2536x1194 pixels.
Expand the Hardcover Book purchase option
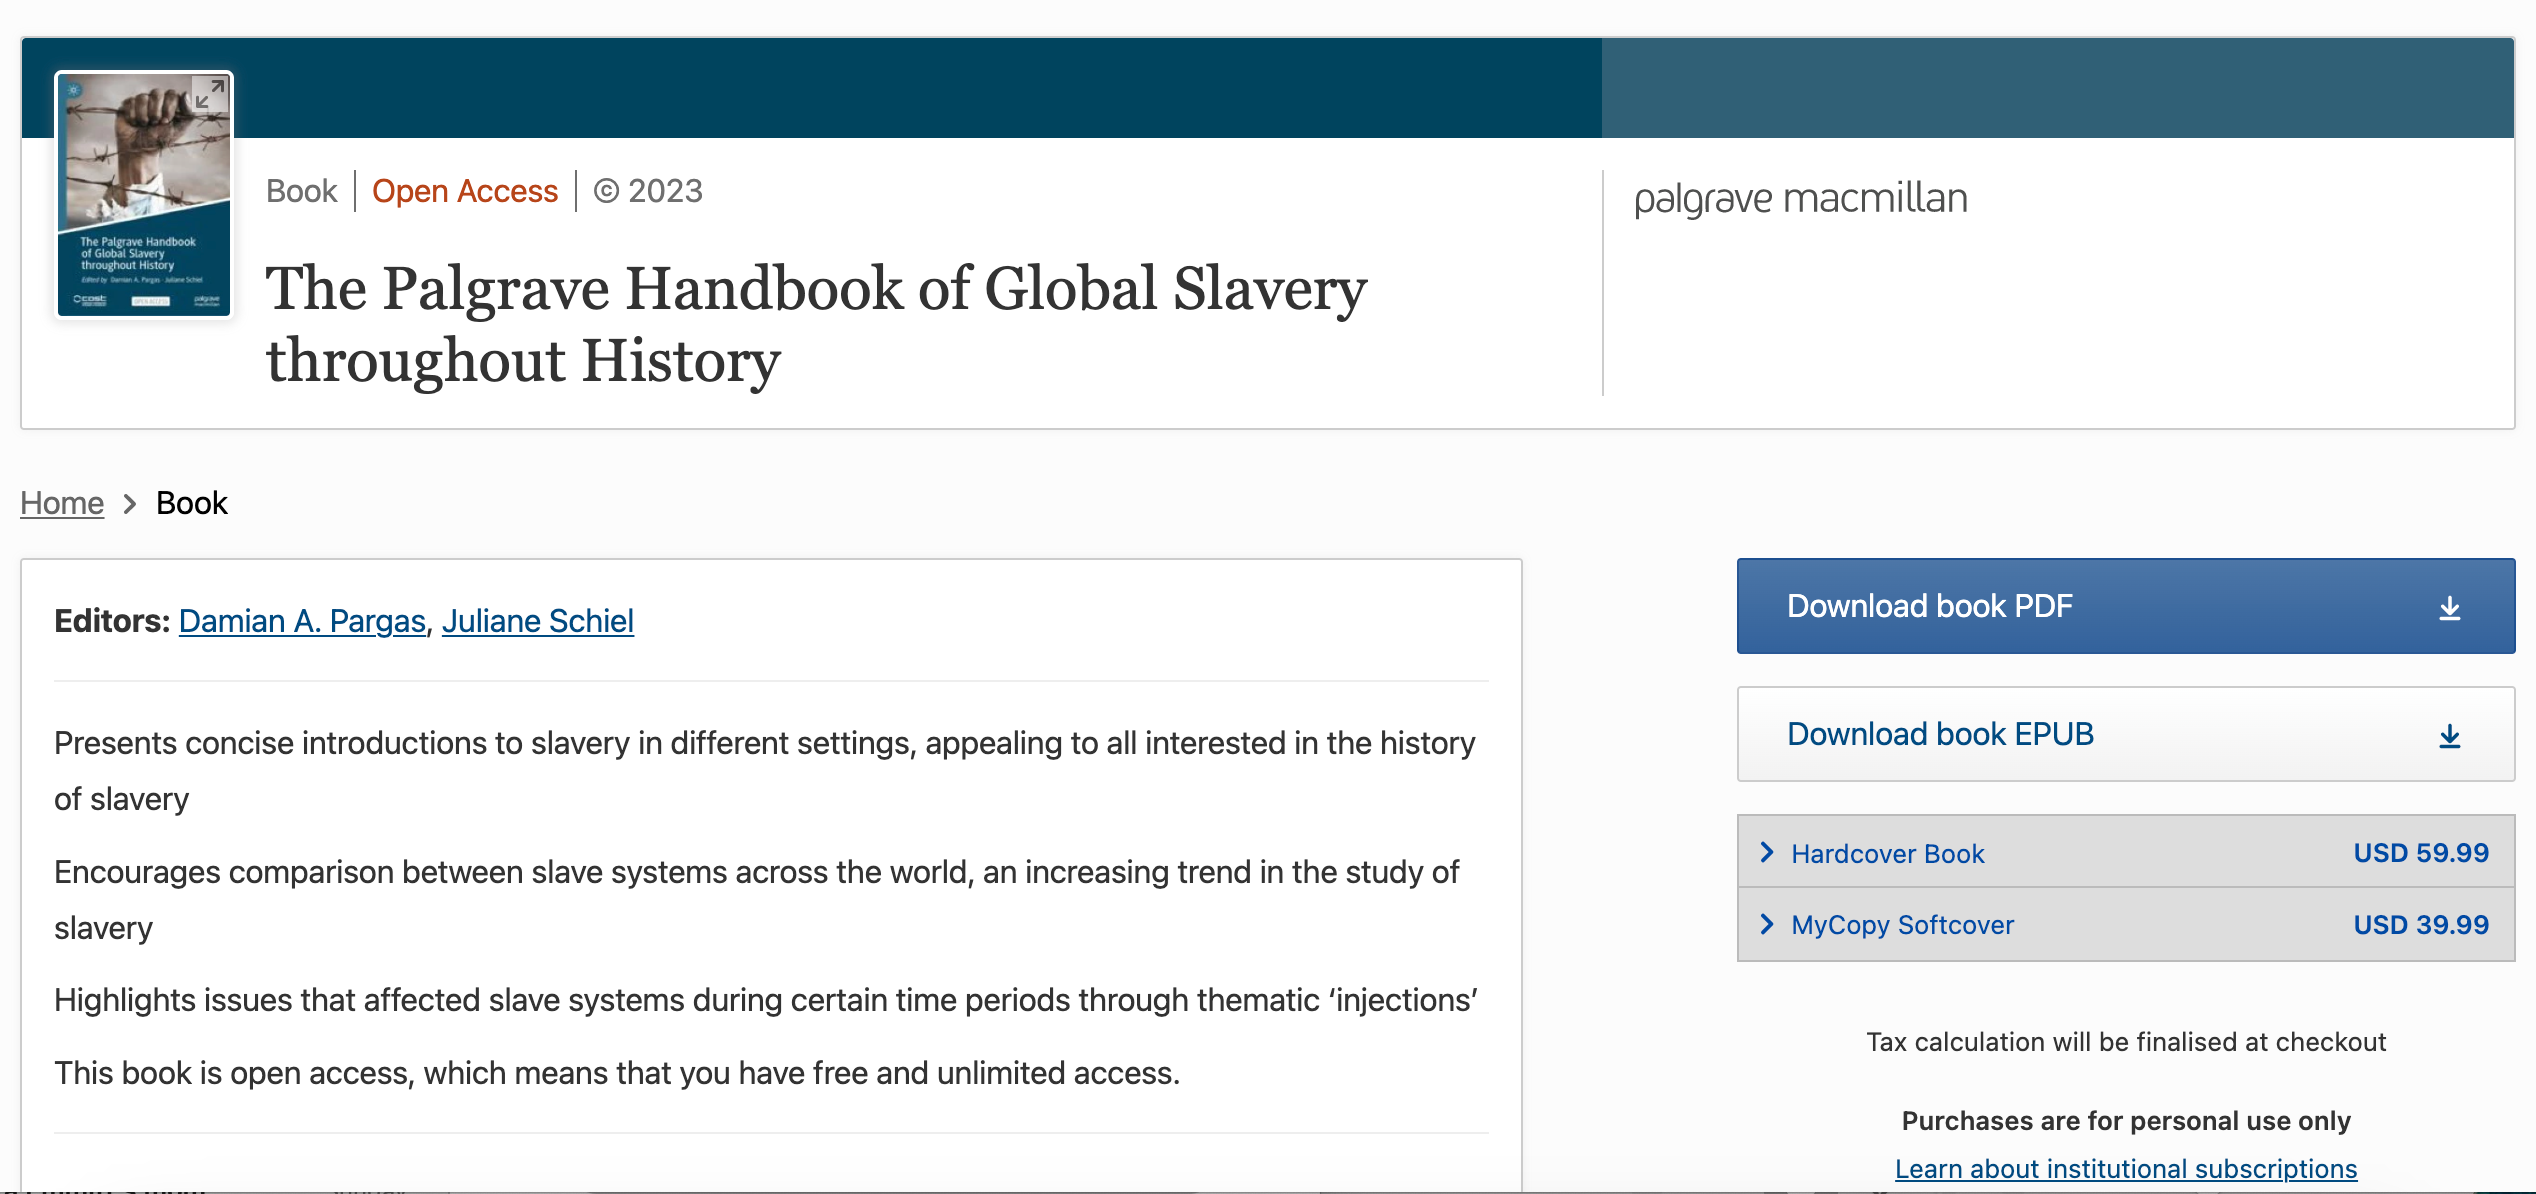(2126, 853)
